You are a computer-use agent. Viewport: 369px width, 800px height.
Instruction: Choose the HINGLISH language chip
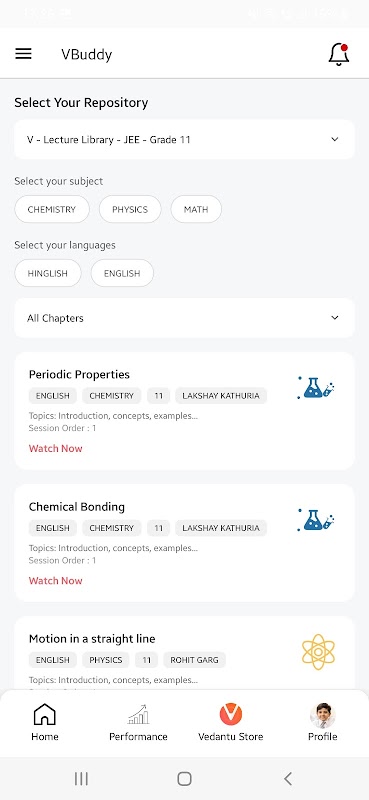pyautogui.click(x=47, y=273)
